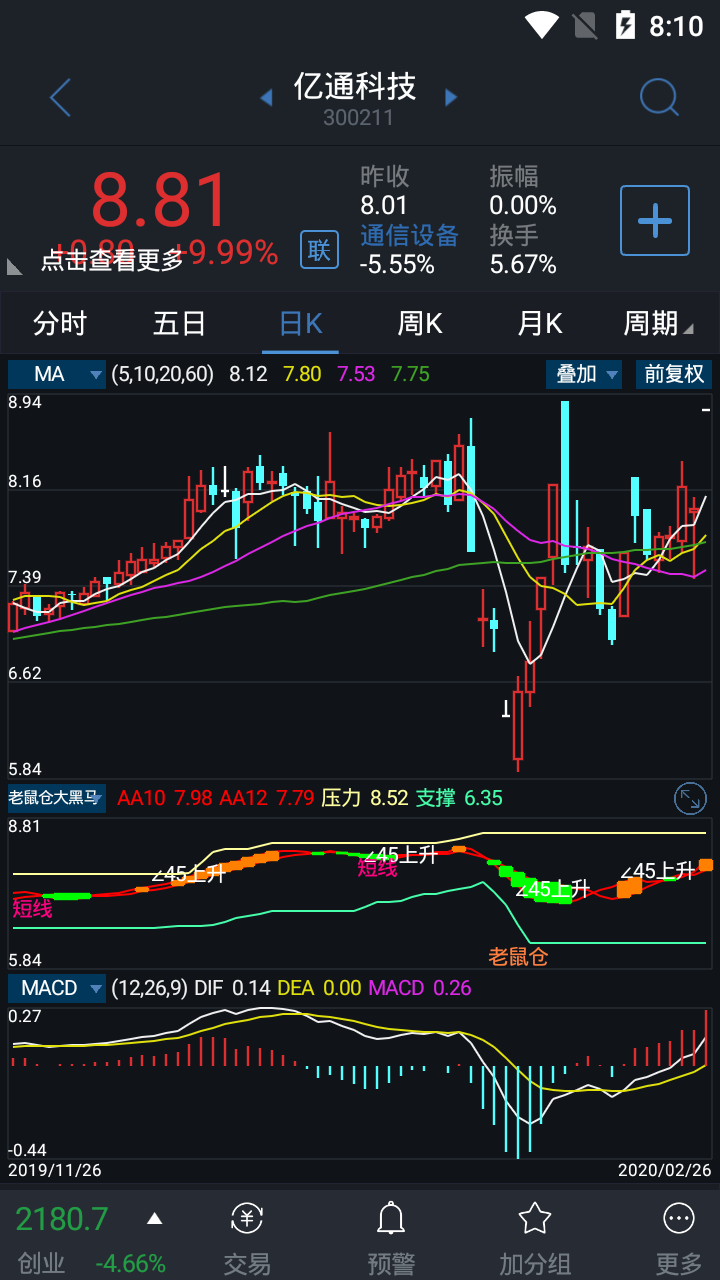Viewport: 720px width, 1280px height.
Task: Go to next stock with right triangle
Action: tap(451, 97)
